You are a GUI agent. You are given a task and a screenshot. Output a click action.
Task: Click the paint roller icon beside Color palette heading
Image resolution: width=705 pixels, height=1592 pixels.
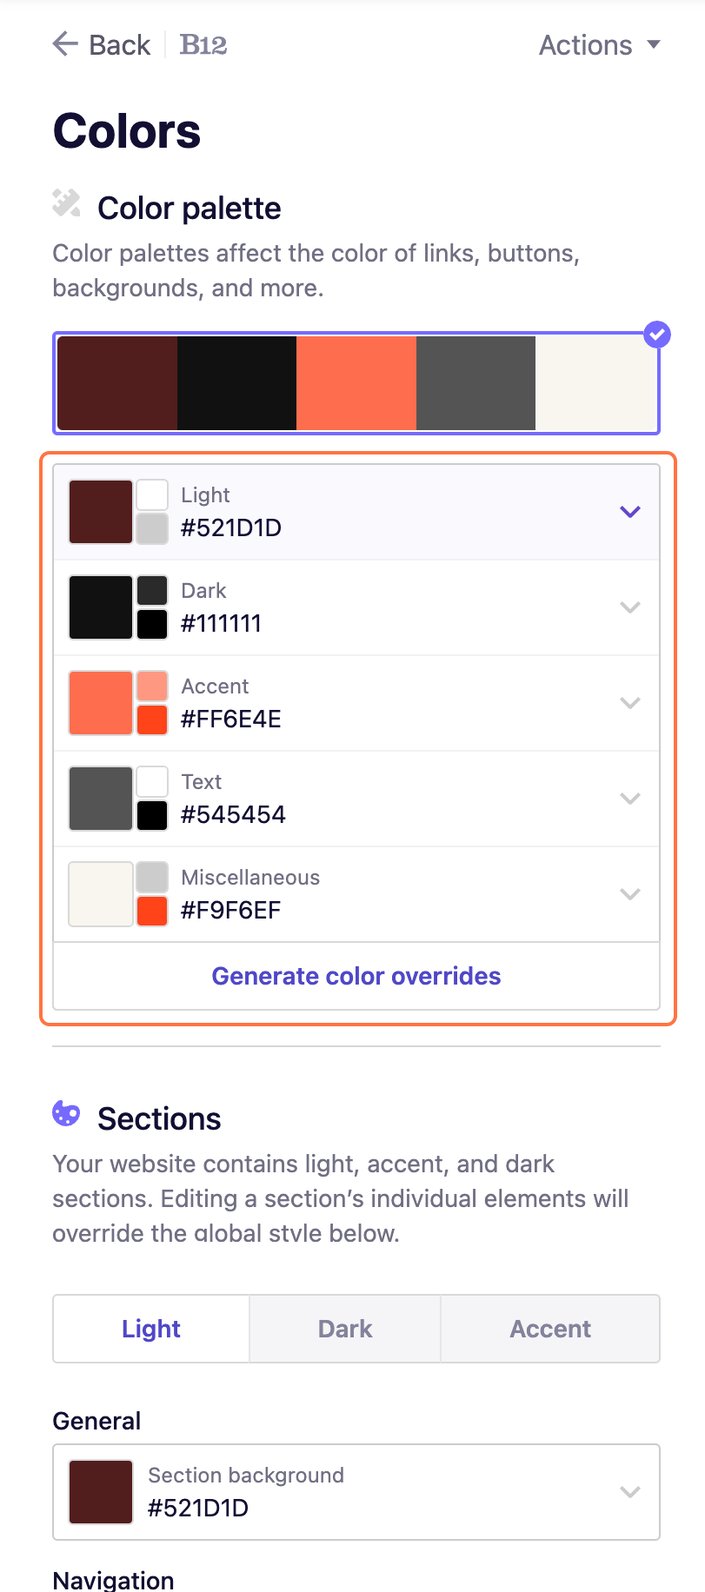click(67, 203)
